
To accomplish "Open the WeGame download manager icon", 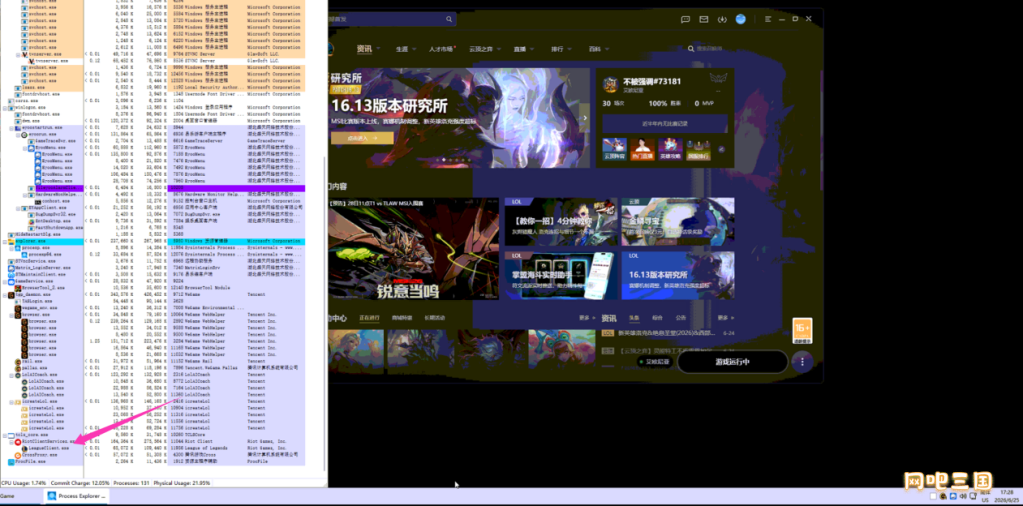I will point(722,20).
